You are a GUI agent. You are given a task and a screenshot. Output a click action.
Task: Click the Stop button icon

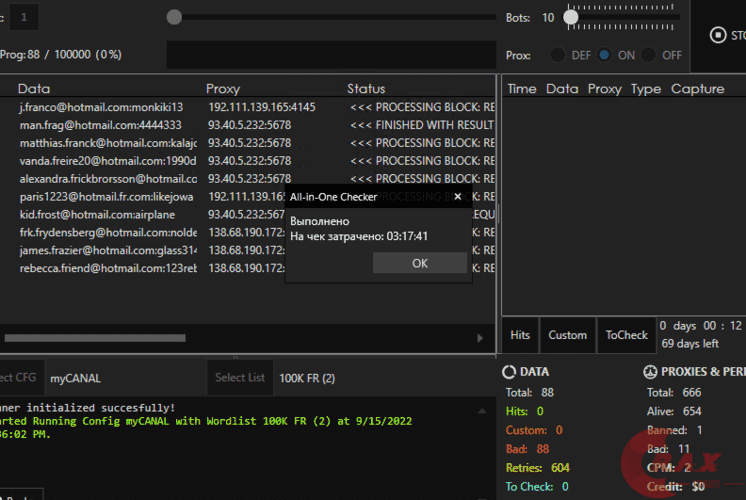tap(717, 35)
